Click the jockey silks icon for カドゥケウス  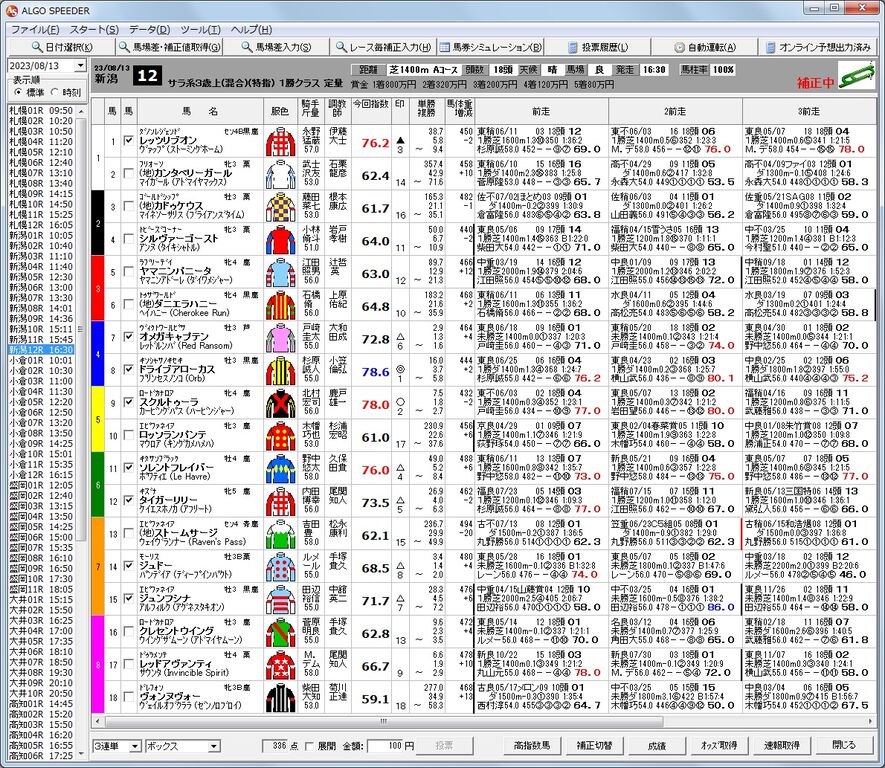tap(280, 207)
